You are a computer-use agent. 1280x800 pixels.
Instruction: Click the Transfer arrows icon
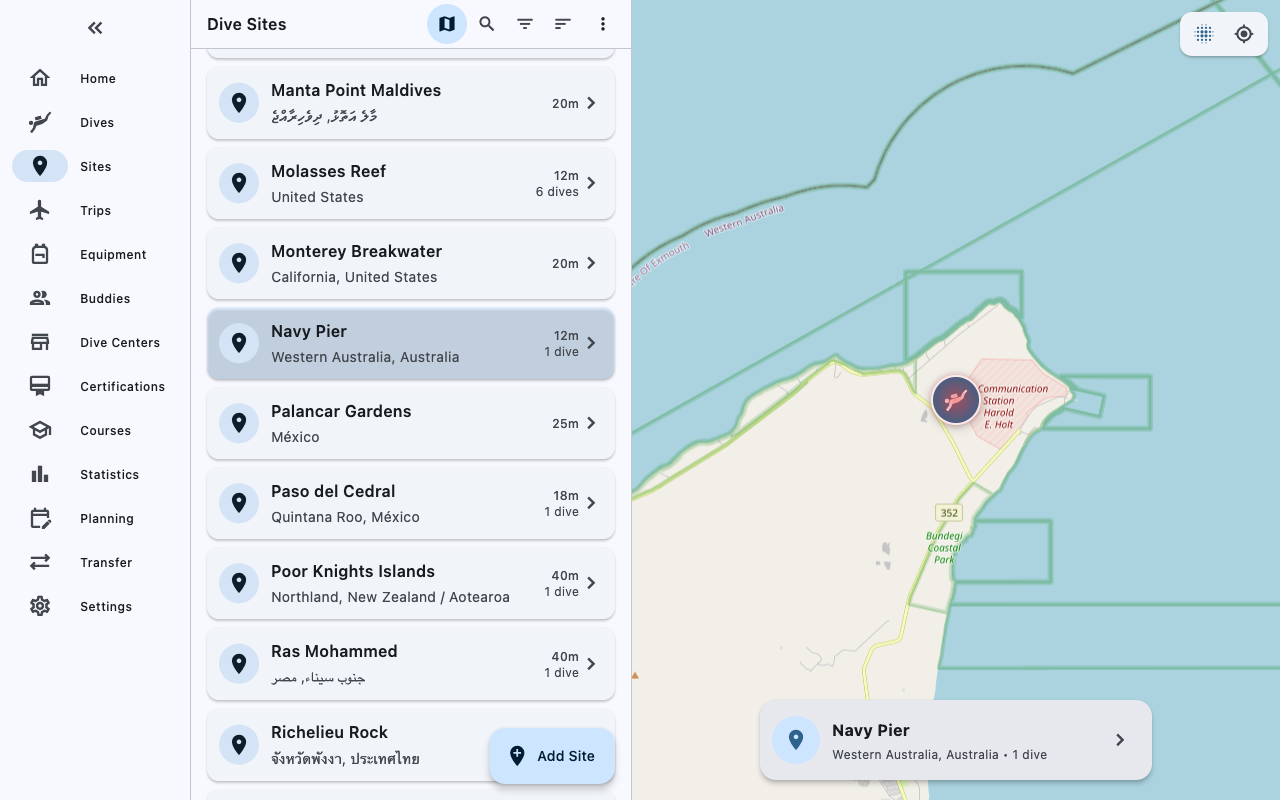point(40,562)
